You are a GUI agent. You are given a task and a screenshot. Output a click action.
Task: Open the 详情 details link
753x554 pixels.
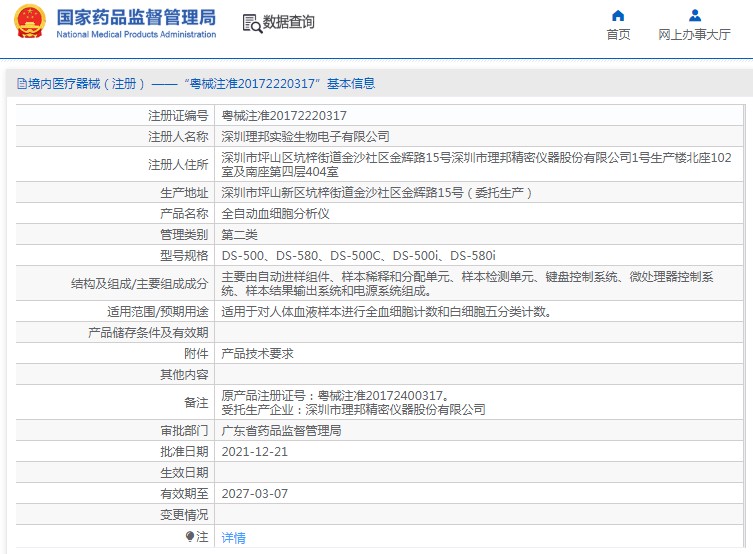[233, 538]
